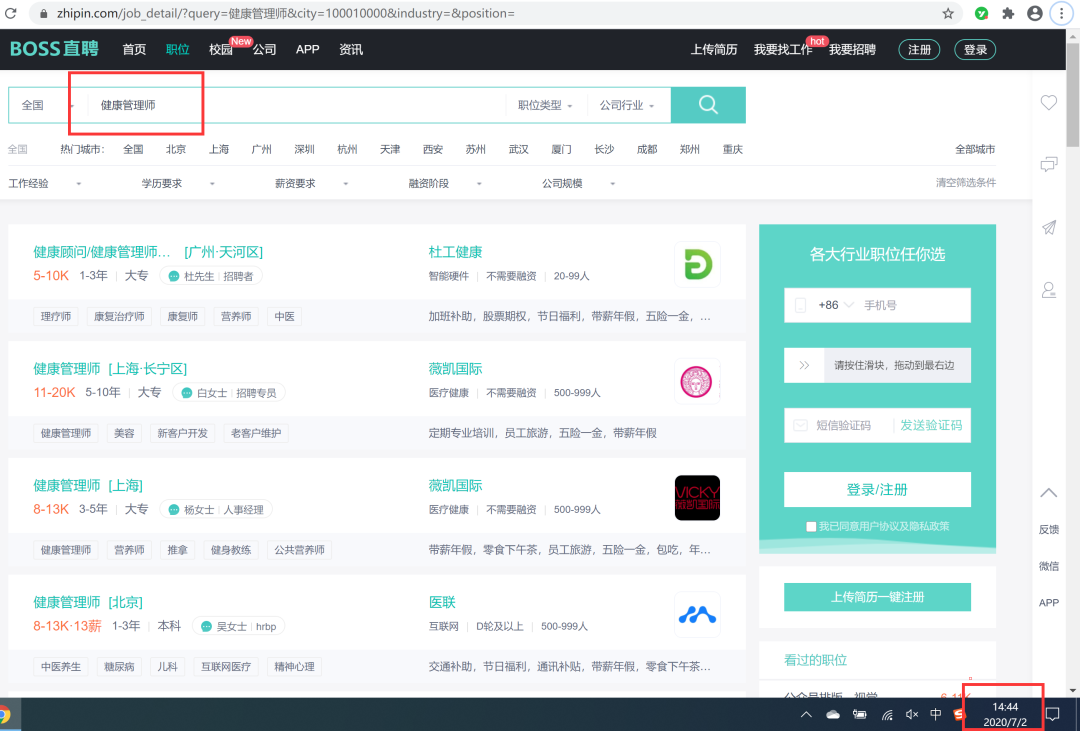Click the 注册 button in the header
This screenshot has width=1080, height=731.
click(x=919, y=50)
